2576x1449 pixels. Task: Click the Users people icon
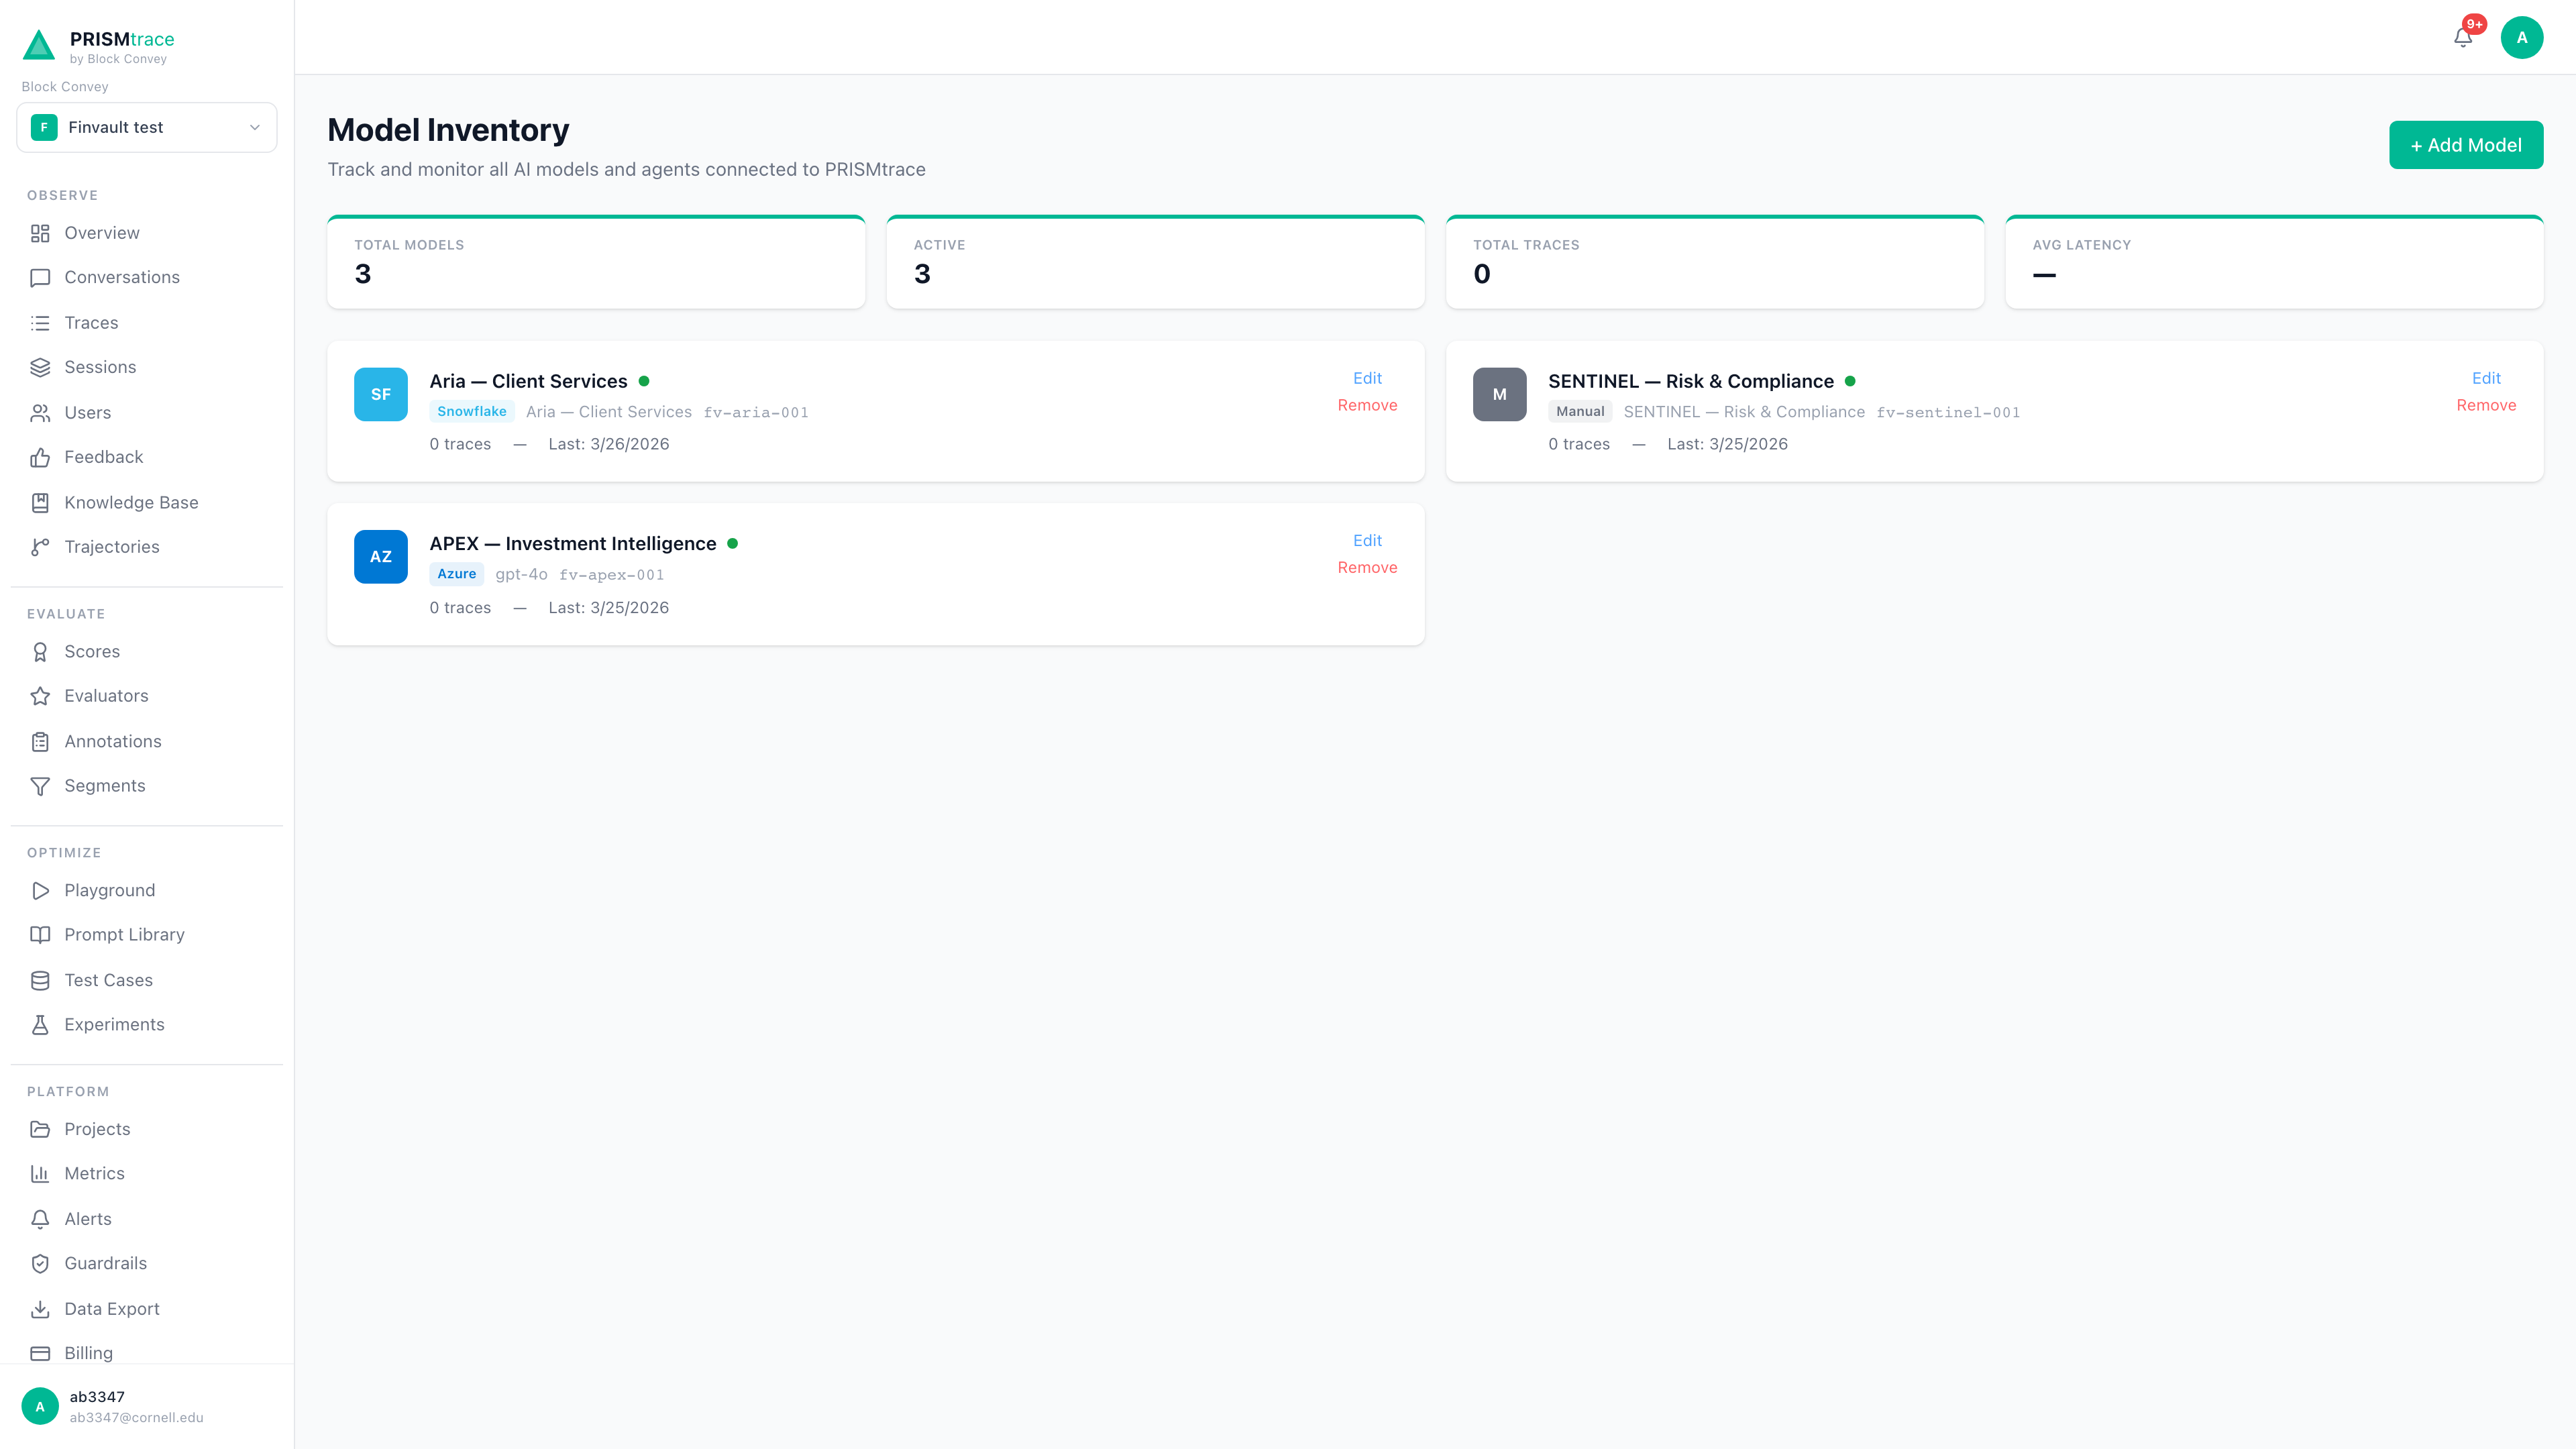pyautogui.click(x=40, y=413)
